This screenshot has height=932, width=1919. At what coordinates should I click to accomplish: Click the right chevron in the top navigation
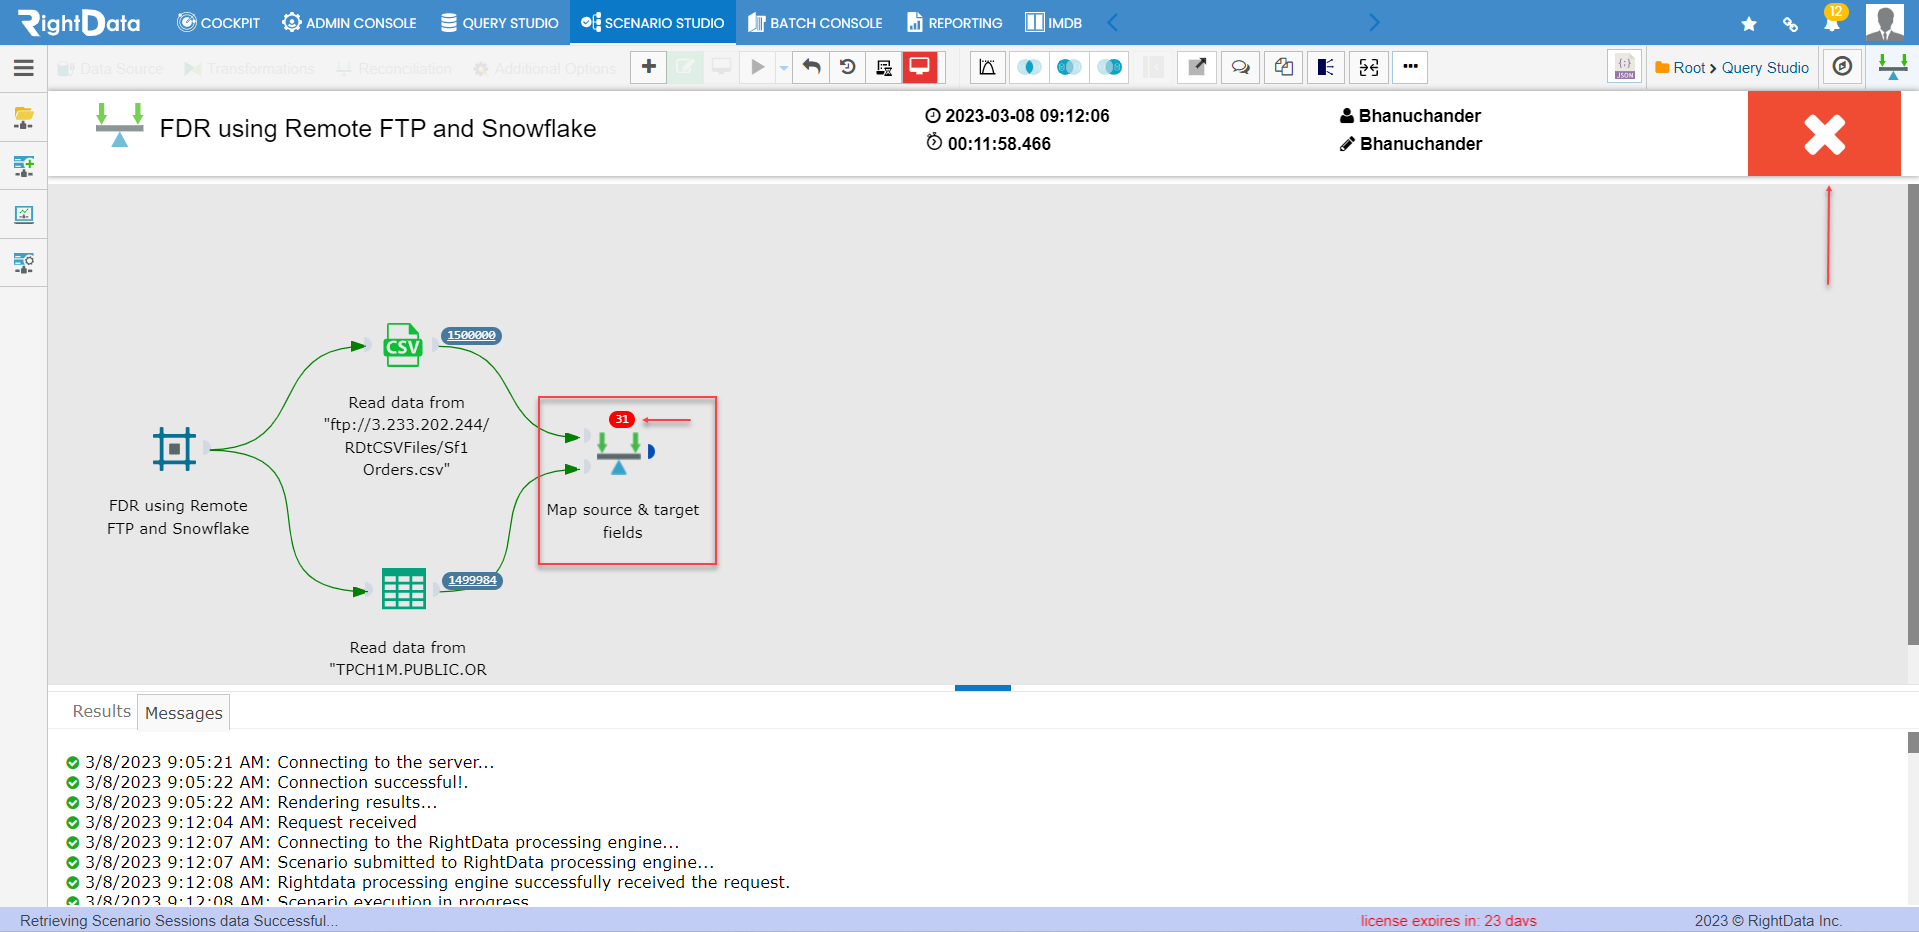pos(1374,22)
